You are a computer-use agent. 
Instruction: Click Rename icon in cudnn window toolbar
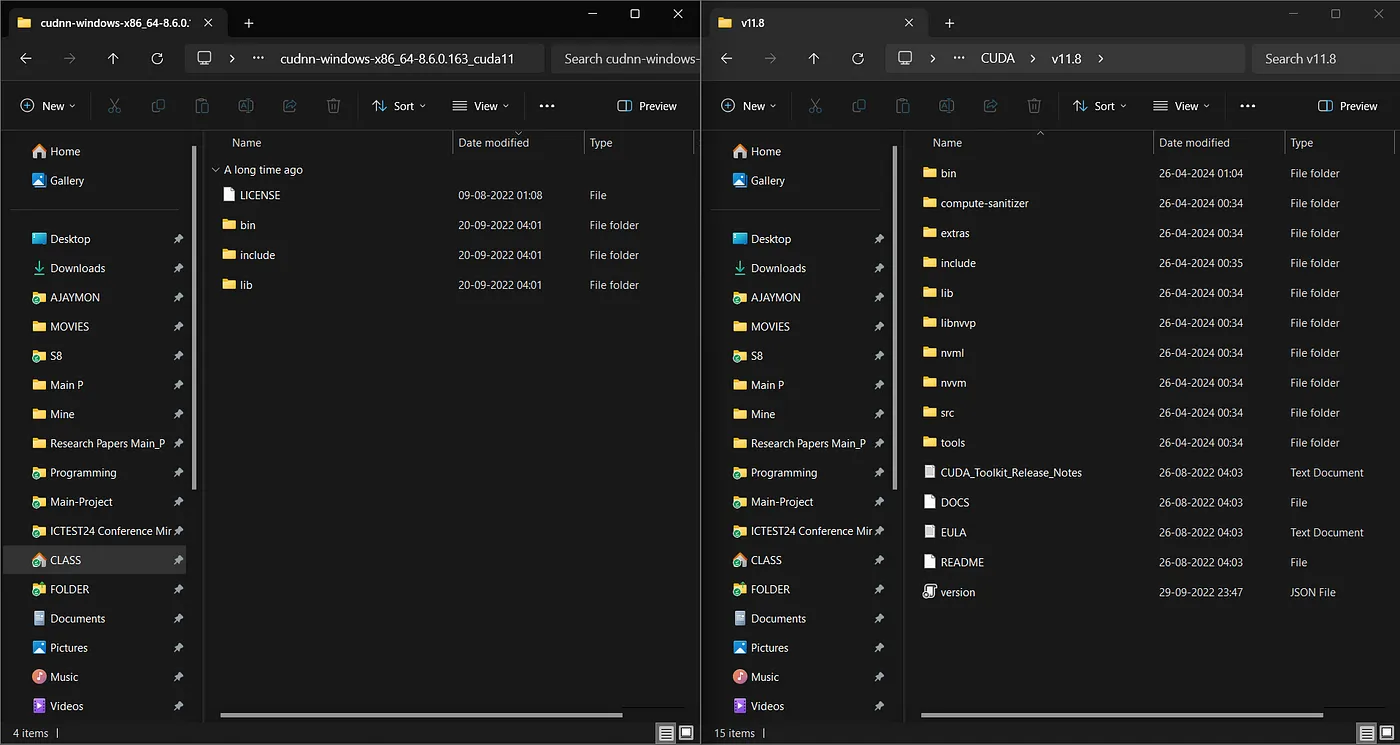click(x=246, y=106)
